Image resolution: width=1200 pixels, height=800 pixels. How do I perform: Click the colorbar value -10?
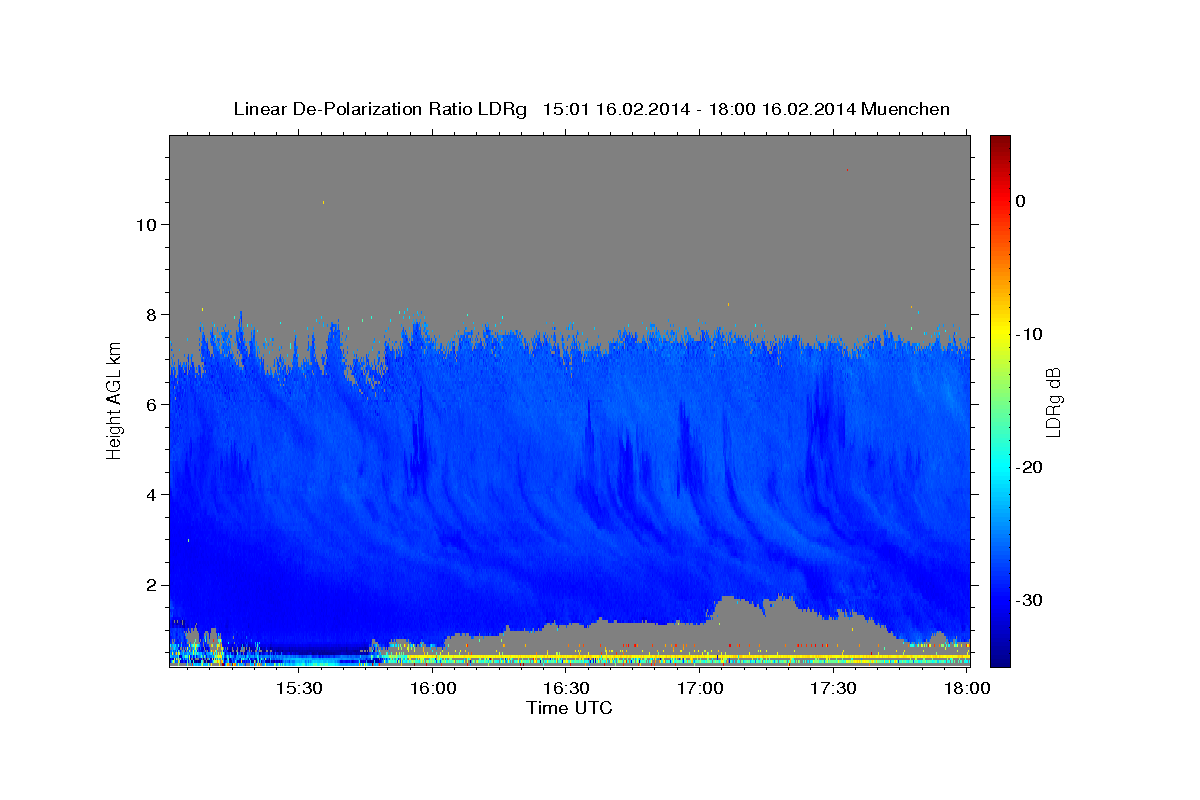click(1030, 334)
